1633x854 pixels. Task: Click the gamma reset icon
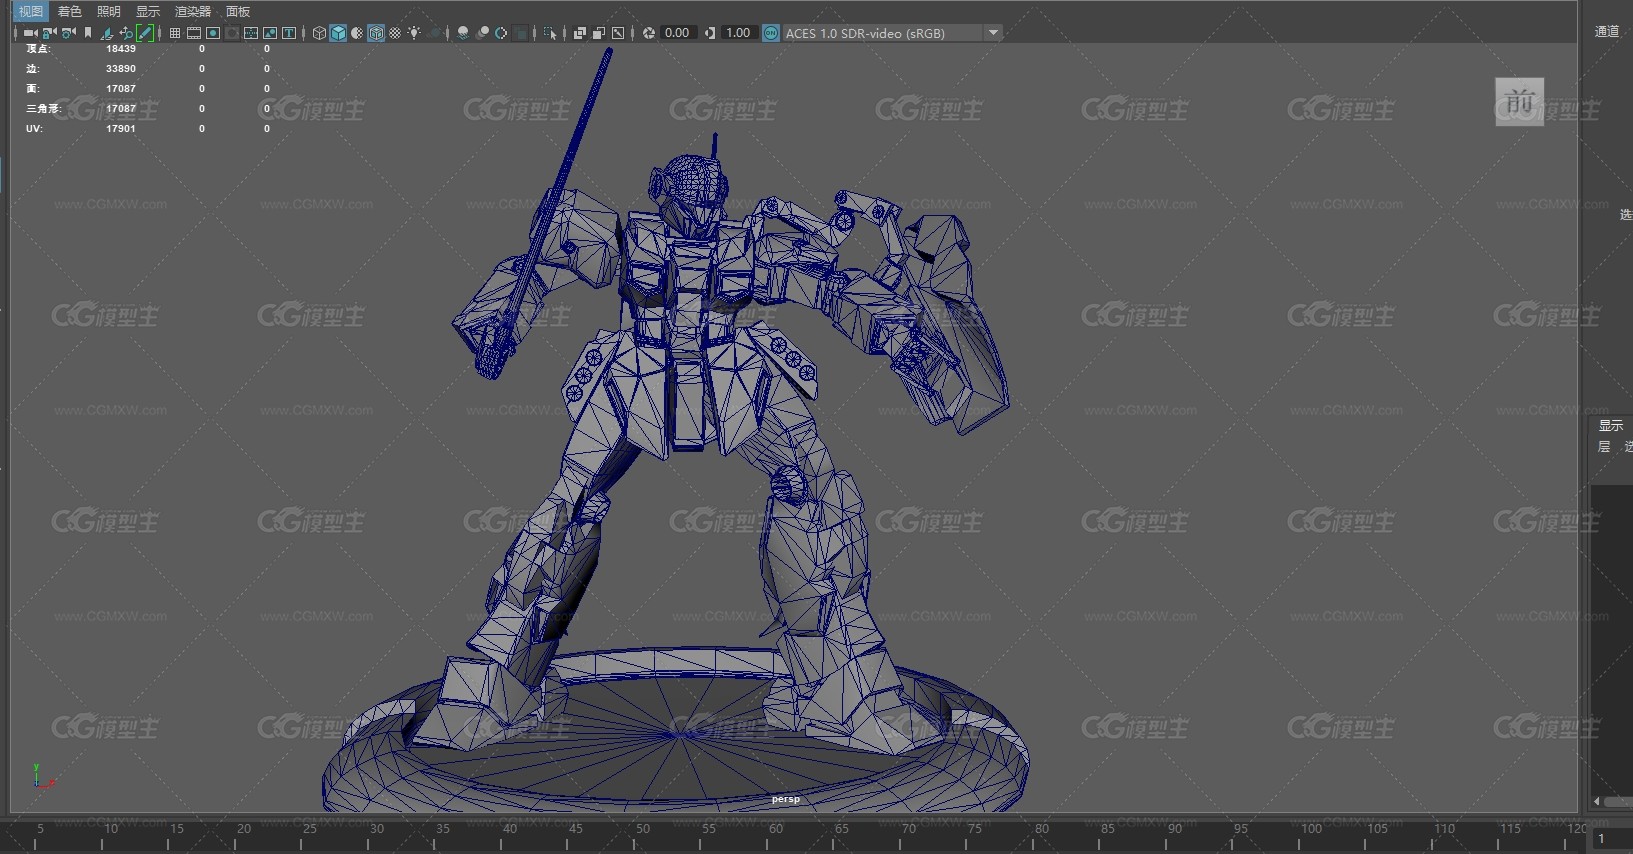[x=710, y=33]
